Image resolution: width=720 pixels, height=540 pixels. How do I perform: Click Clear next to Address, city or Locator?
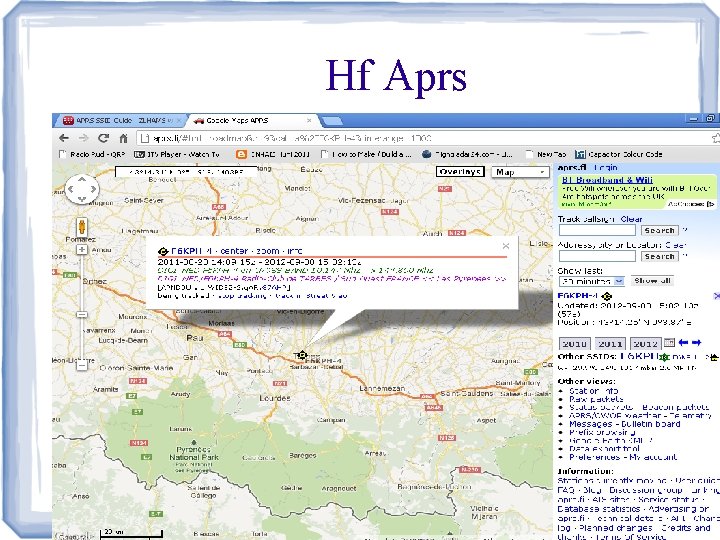pyautogui.click(x=676, y=245)
